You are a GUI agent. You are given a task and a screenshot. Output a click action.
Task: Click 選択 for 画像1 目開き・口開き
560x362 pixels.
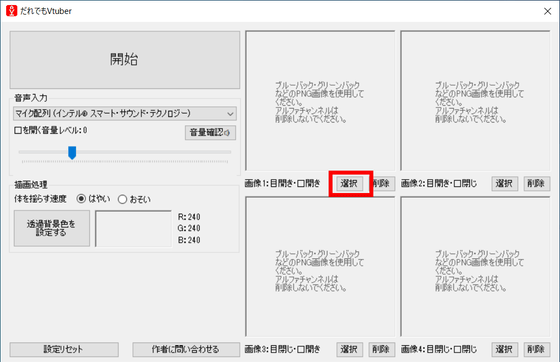pyautogui.click(x=349, y=183)
